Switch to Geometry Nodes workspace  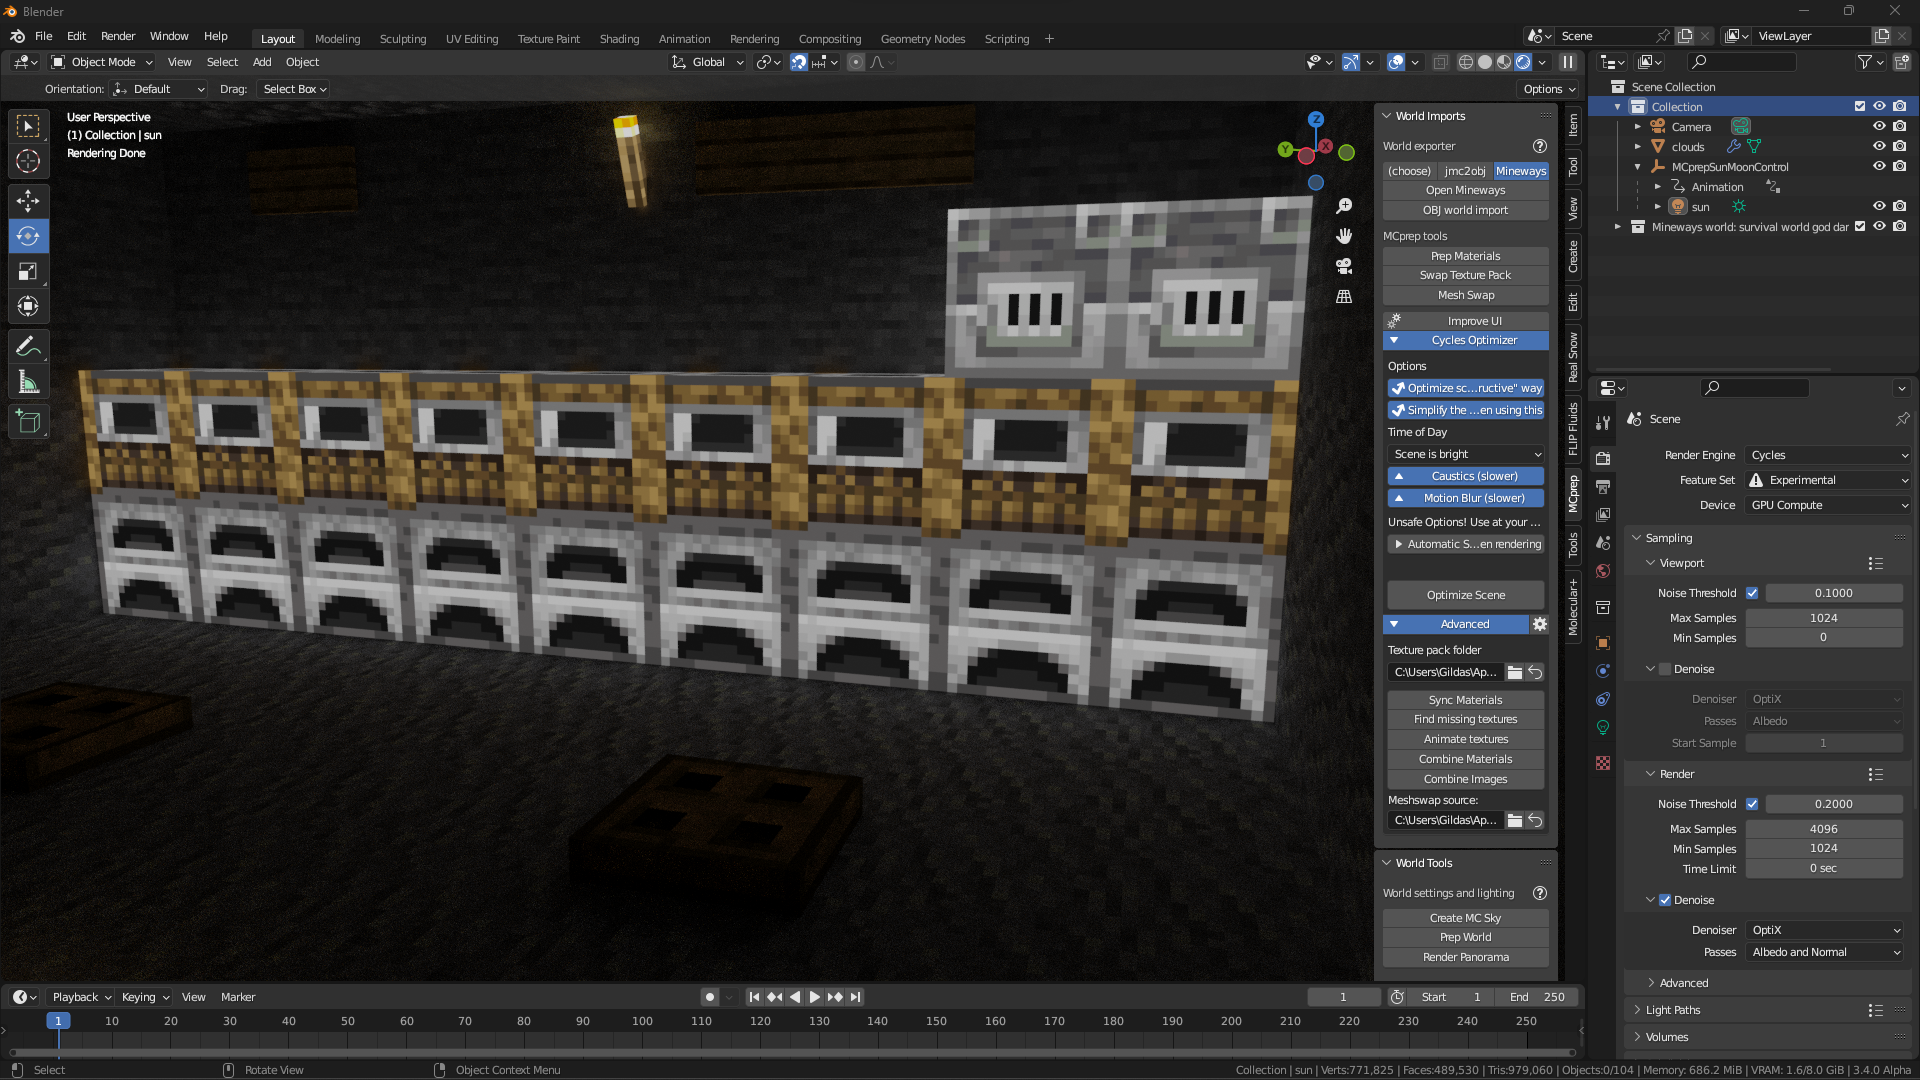[922, 39]
